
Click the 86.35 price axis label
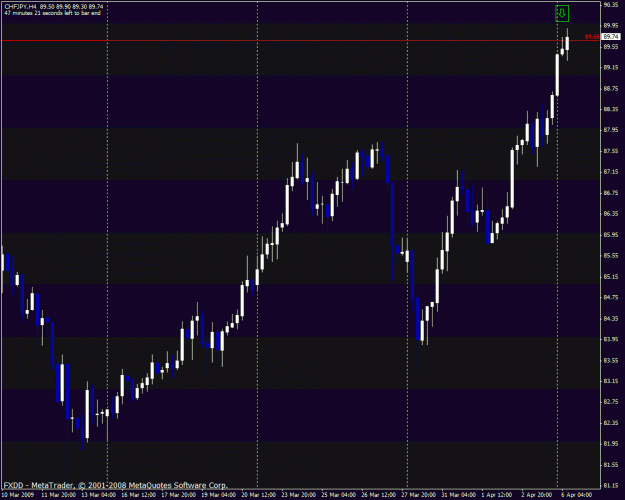click(x=611, y=214)
